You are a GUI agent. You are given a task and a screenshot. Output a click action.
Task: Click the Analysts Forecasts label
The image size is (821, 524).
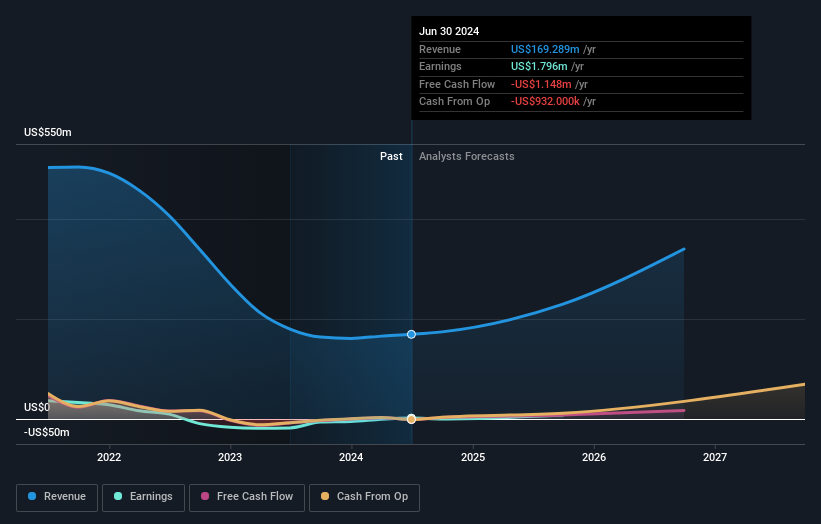click(467, 156)
